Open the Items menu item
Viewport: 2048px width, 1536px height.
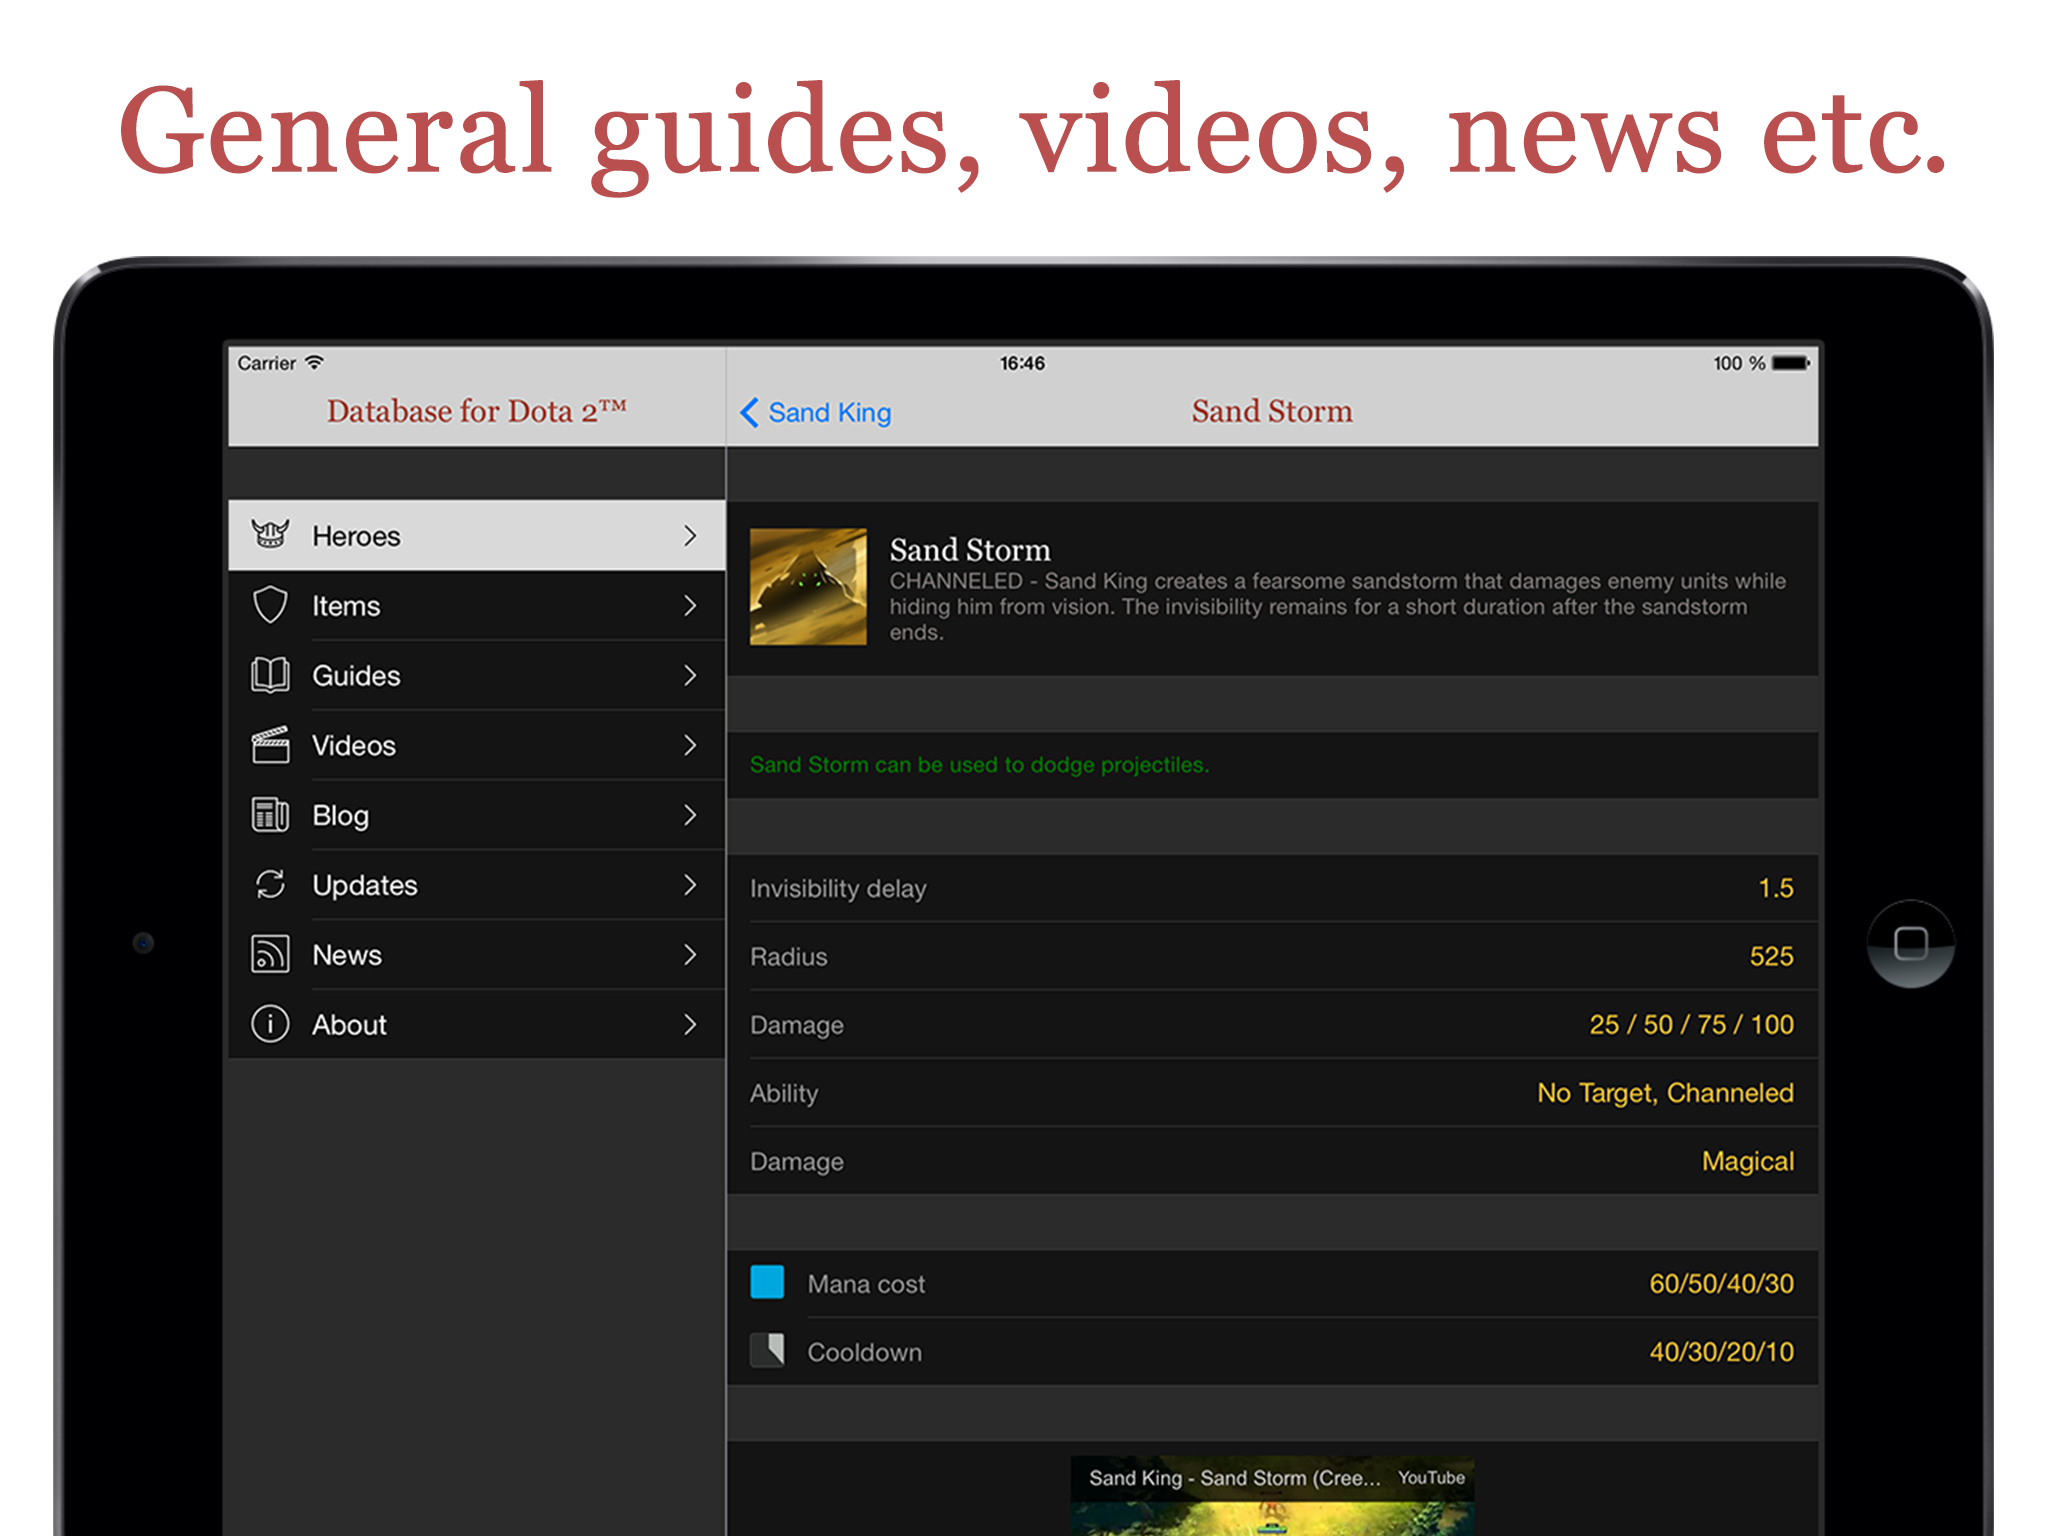click(477, 605)
